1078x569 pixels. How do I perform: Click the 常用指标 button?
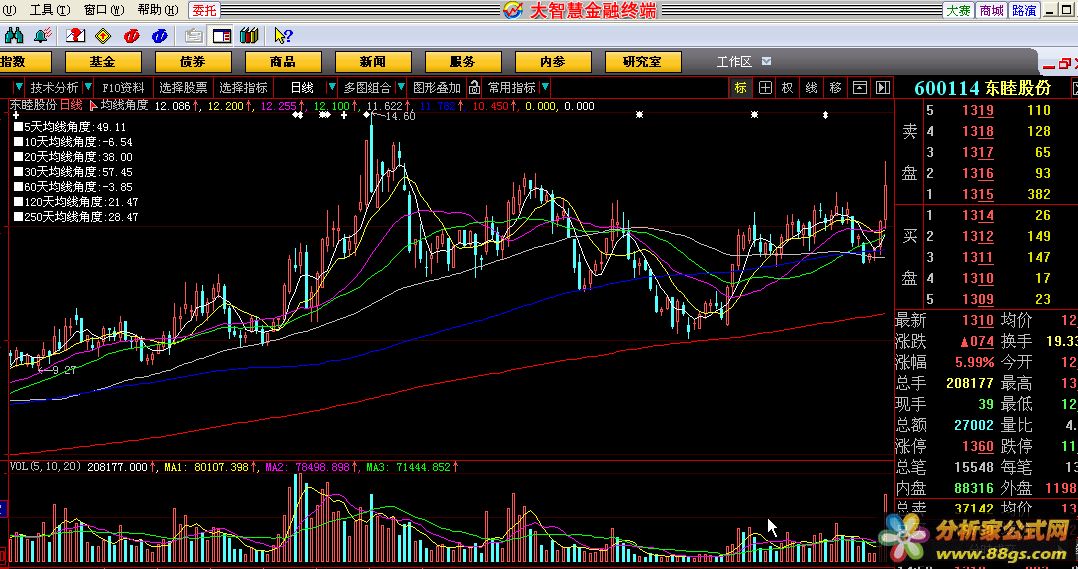512,87
